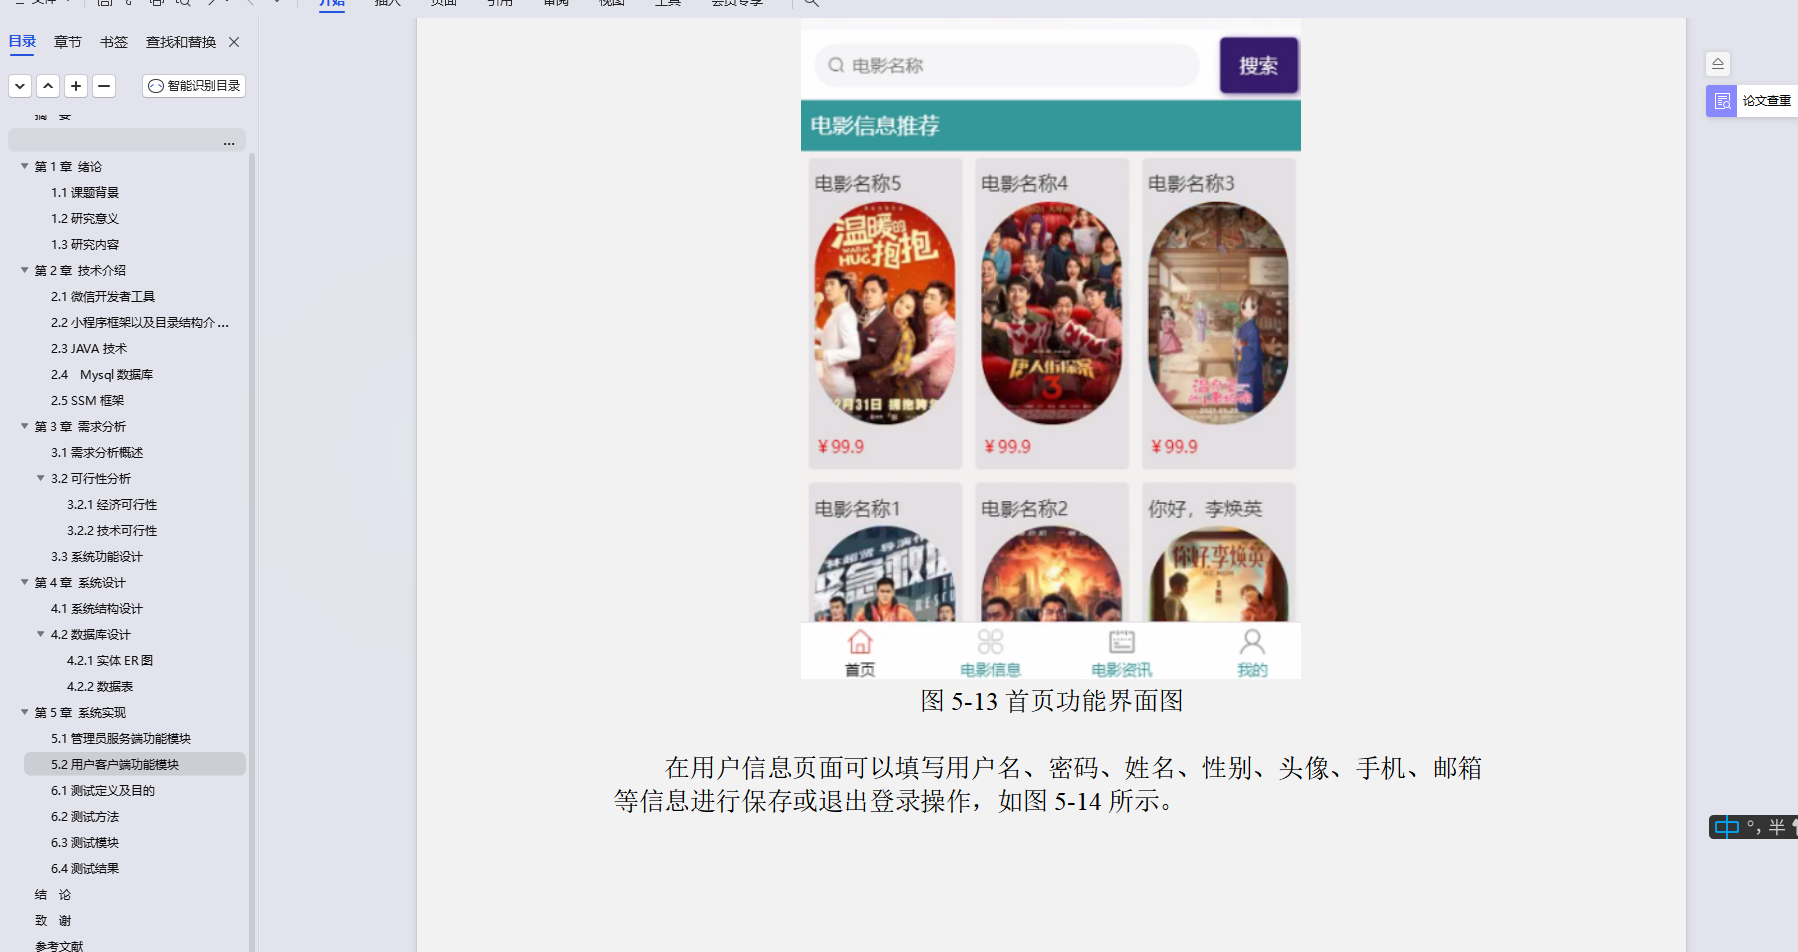The width and height of the screenshot is (1798, 952).
Task: Click the down-chevron next heading button in the pane
Action: point(19,86)
